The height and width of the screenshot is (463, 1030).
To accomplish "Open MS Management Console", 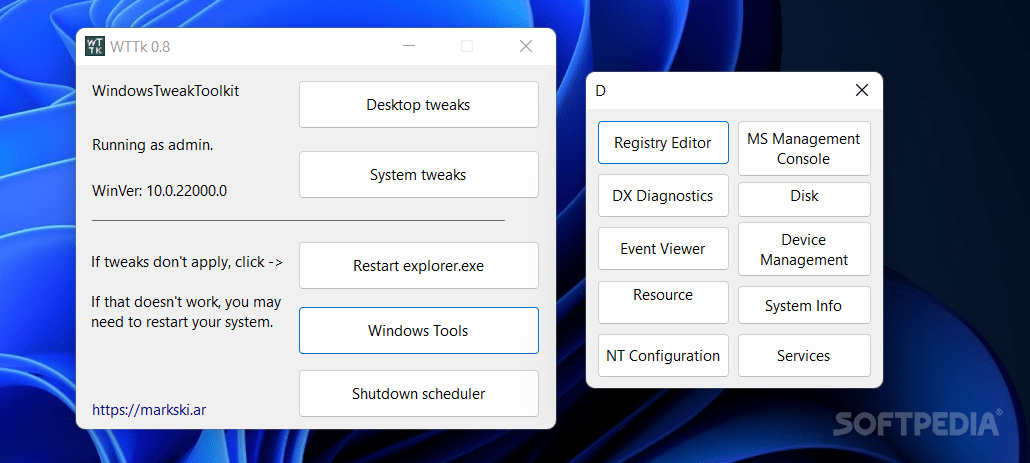I will [x=804, y=148].
